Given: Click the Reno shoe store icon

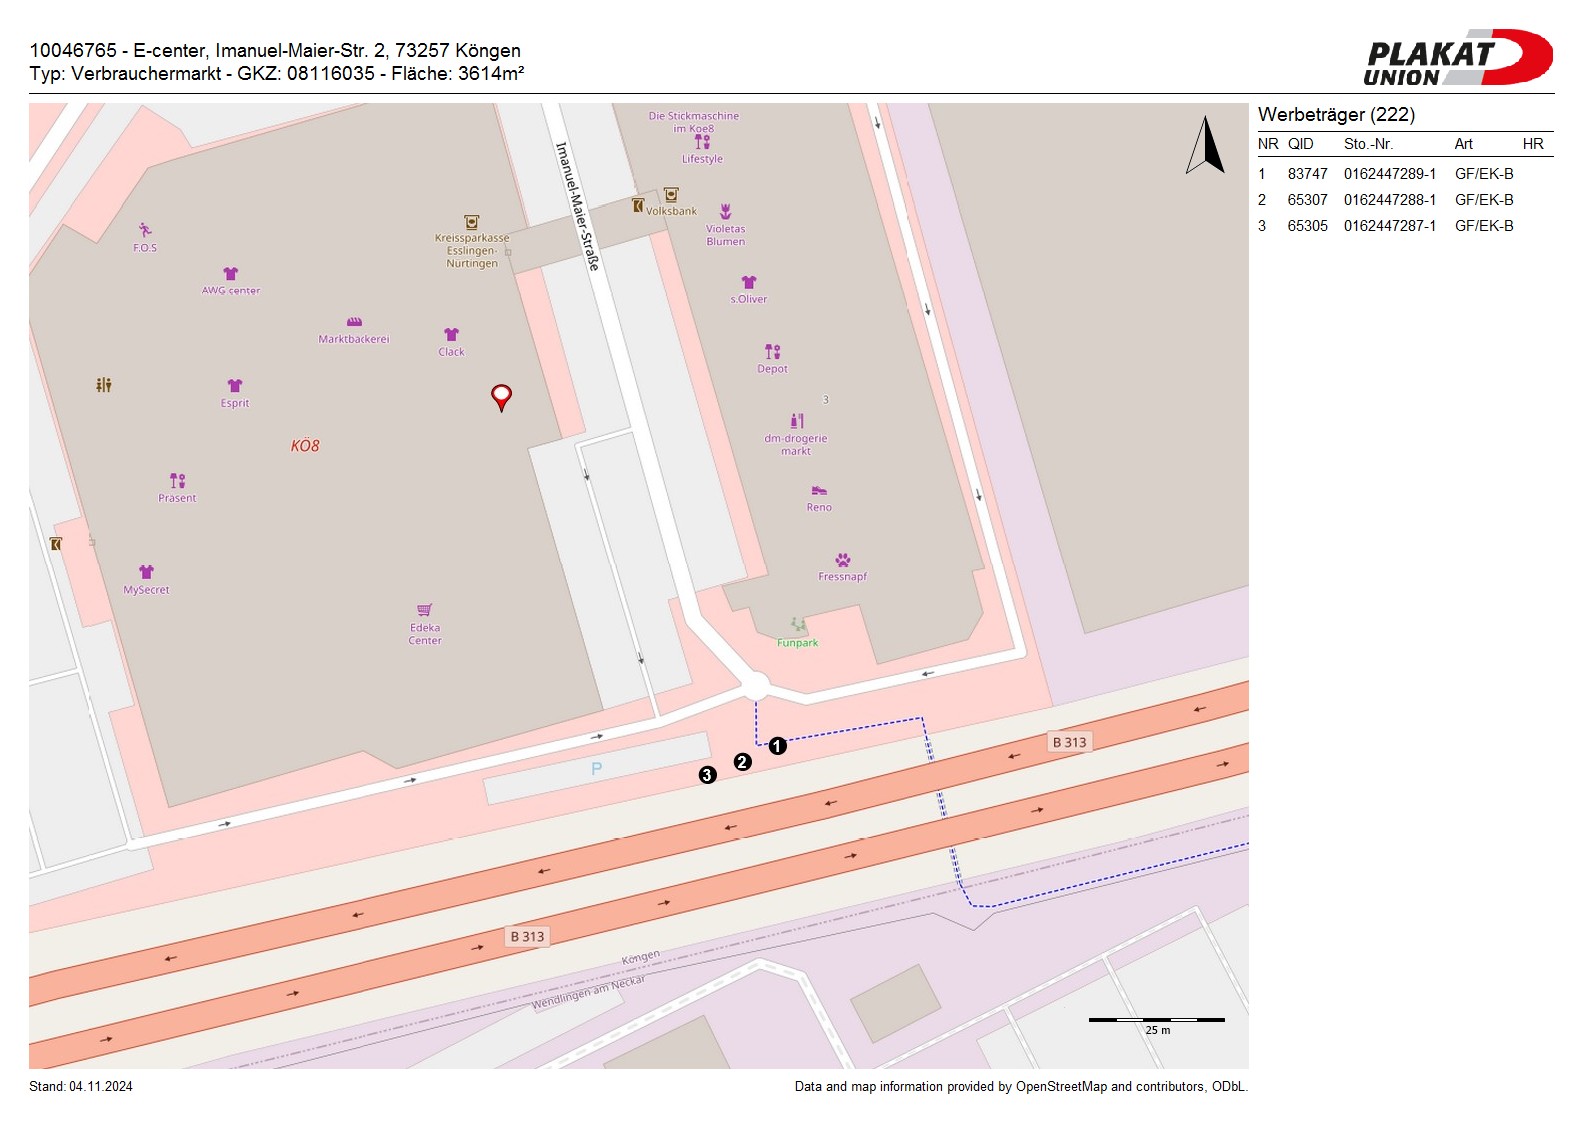Looking at the screenshot, I should coord(819,491).
